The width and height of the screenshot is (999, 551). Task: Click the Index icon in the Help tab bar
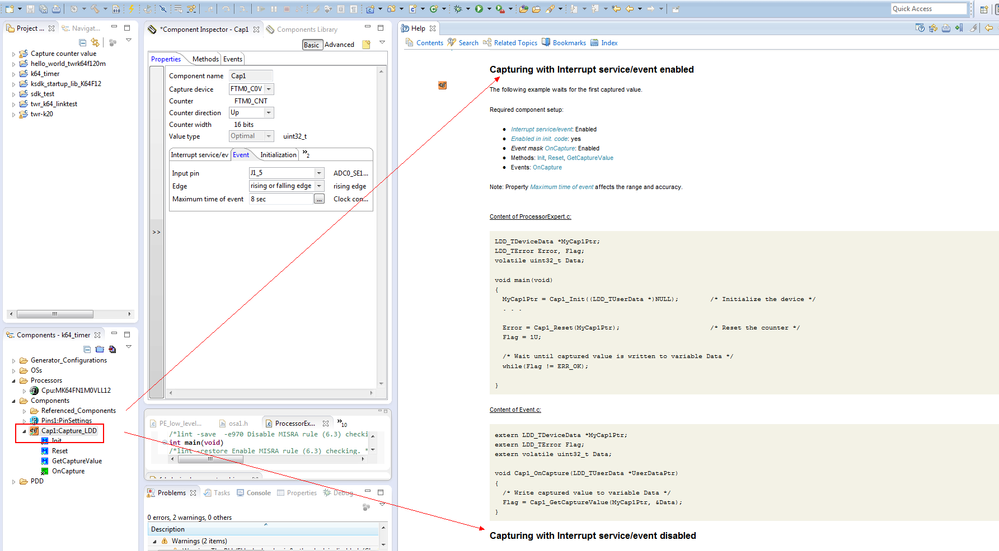[594, 42]
